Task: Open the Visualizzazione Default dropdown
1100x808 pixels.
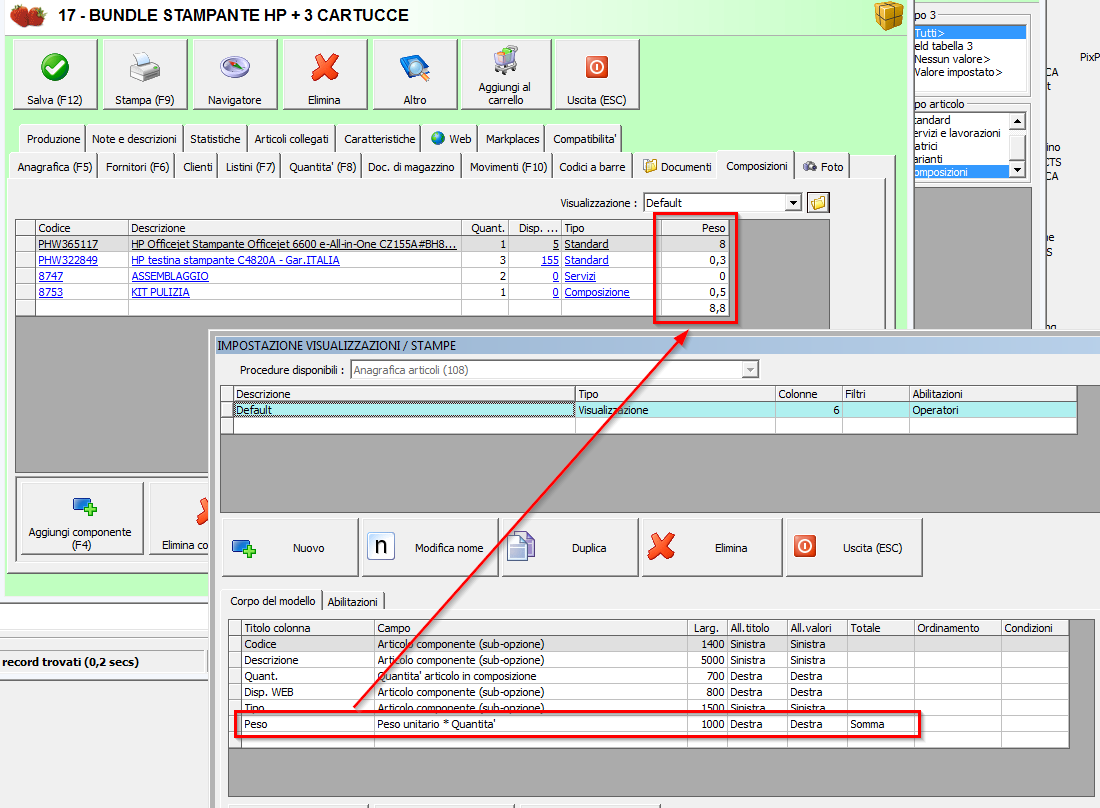Action: 793,203
